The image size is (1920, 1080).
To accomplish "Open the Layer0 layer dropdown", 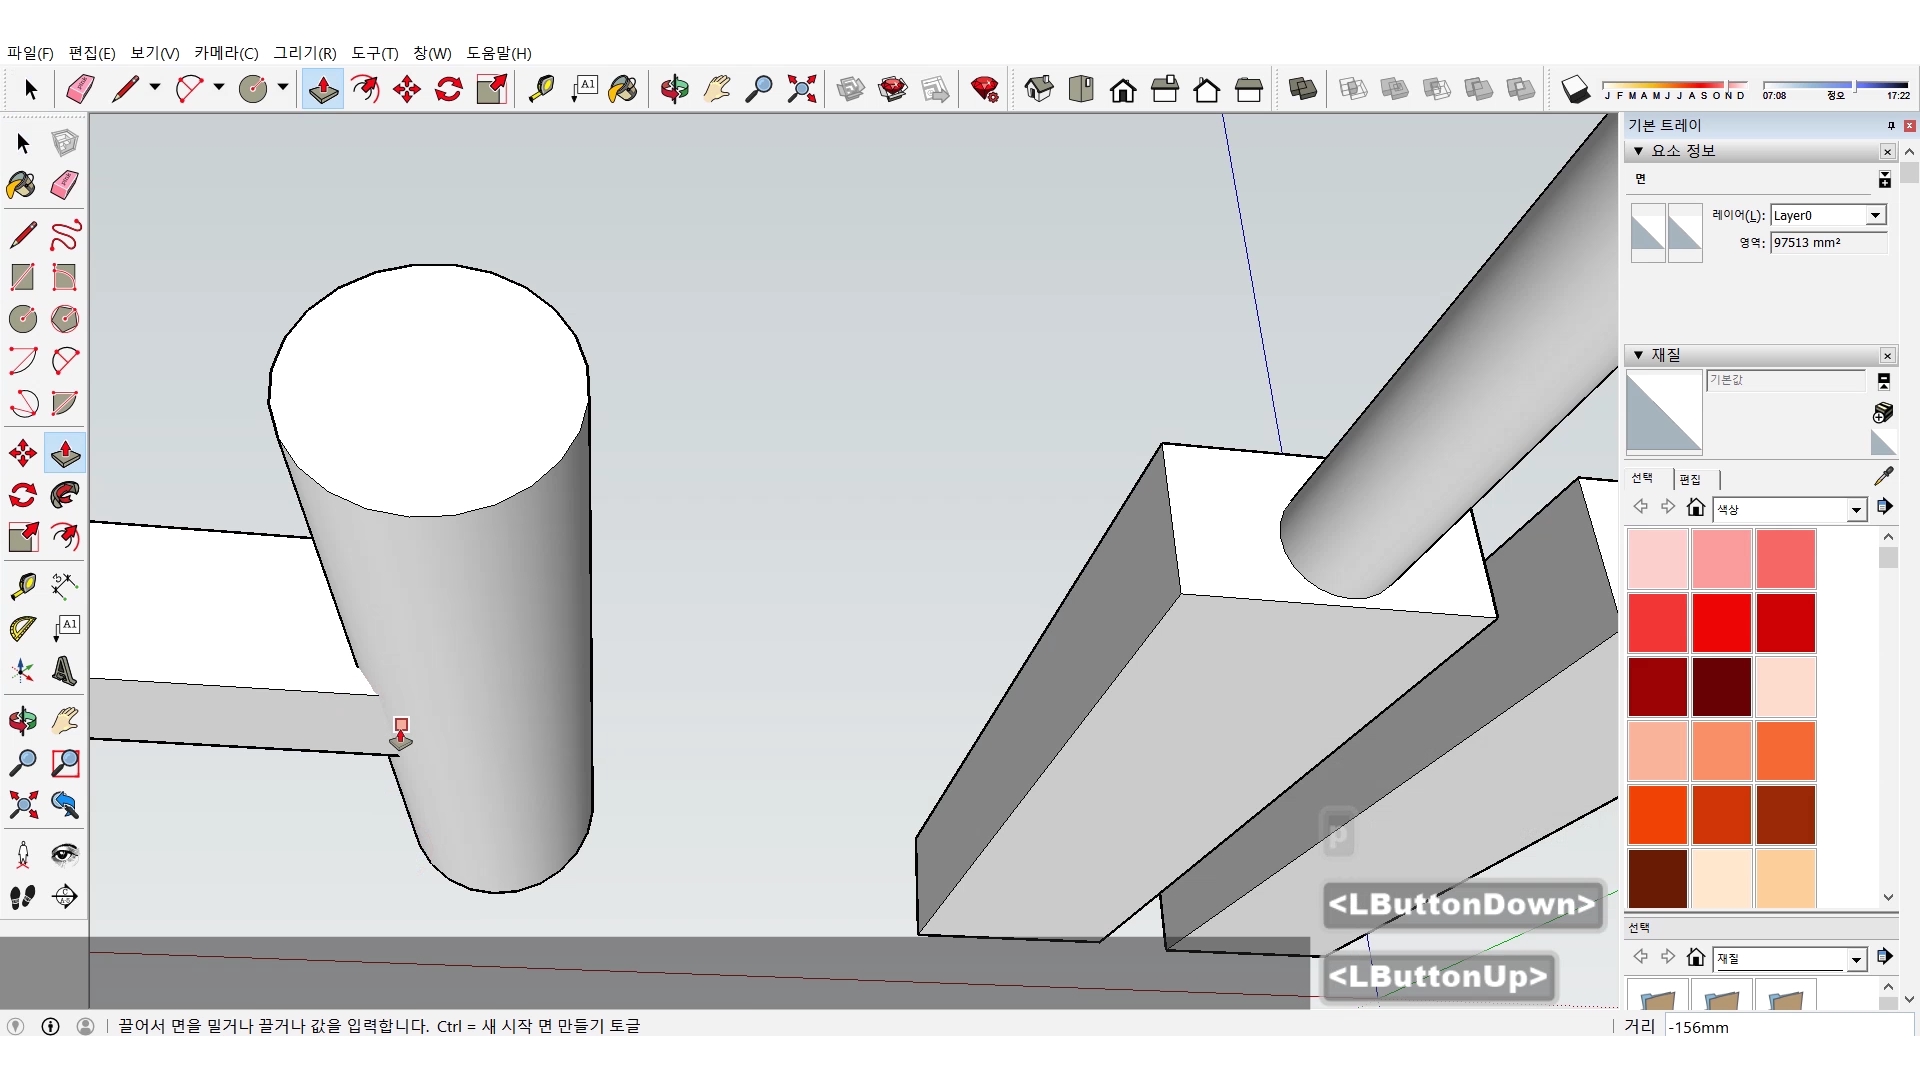I will coord(1875,215).
